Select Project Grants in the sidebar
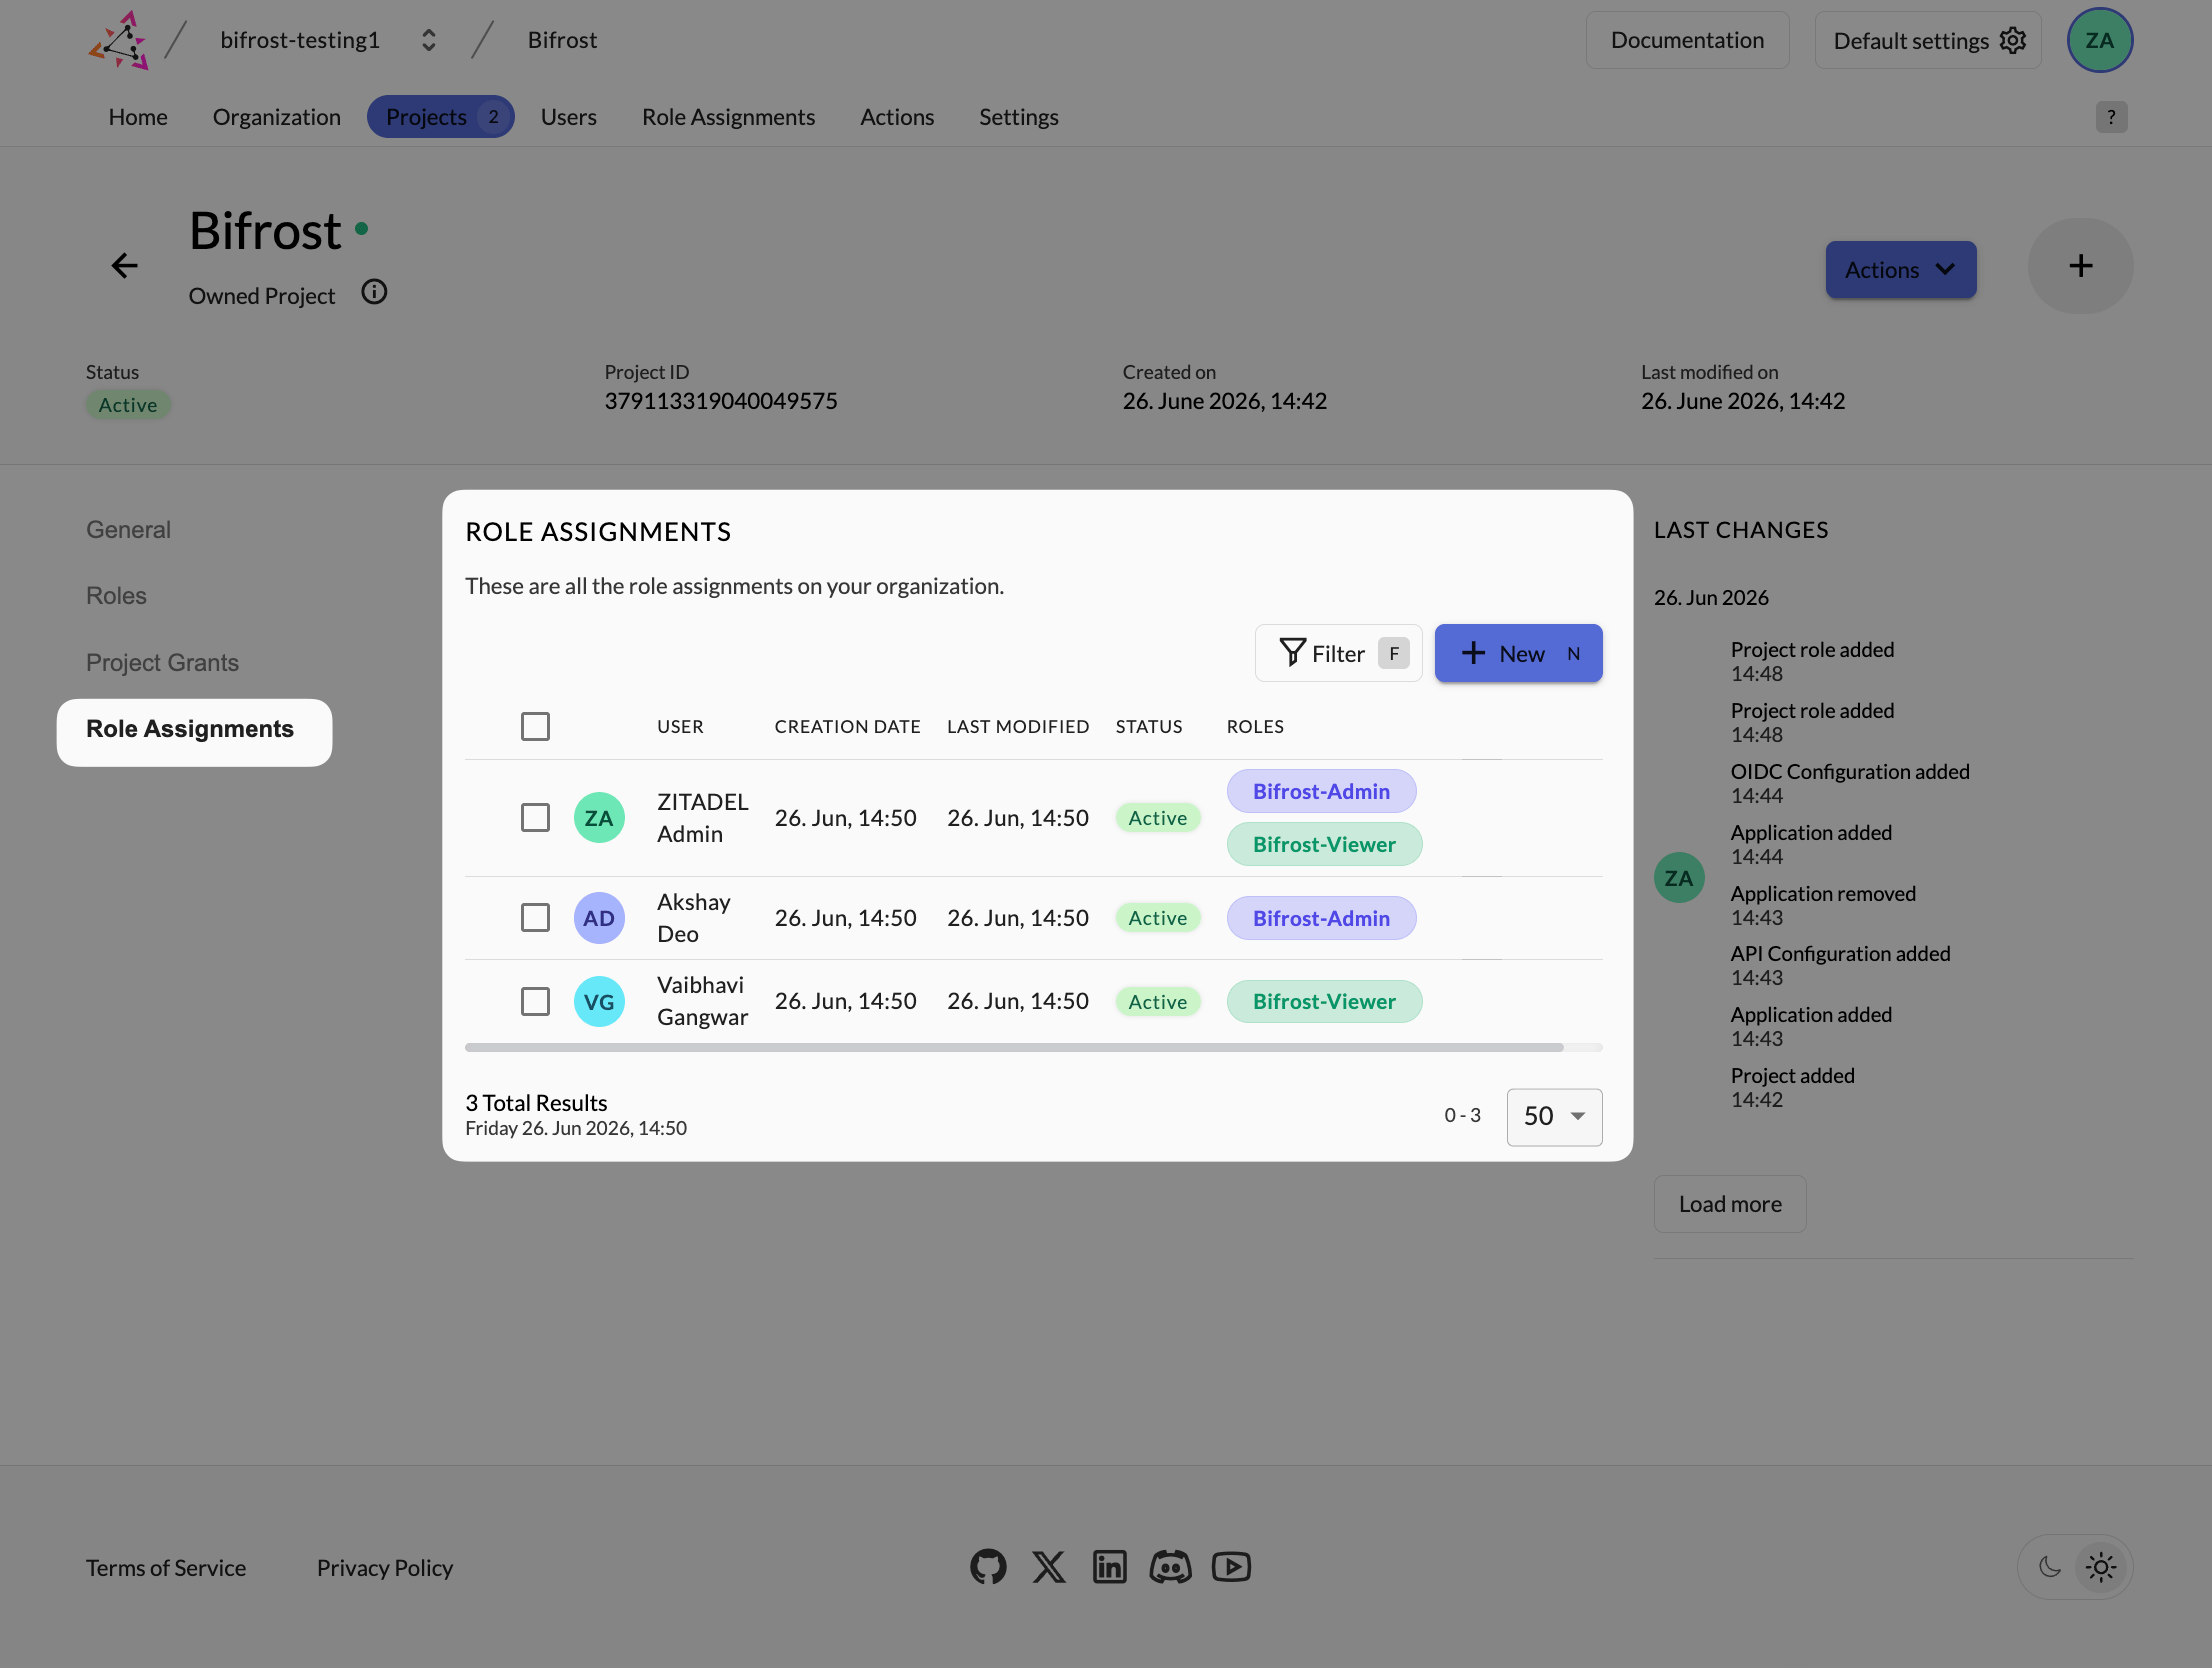The width and height of the screenshot is (2212, 1668). [162, 663]
